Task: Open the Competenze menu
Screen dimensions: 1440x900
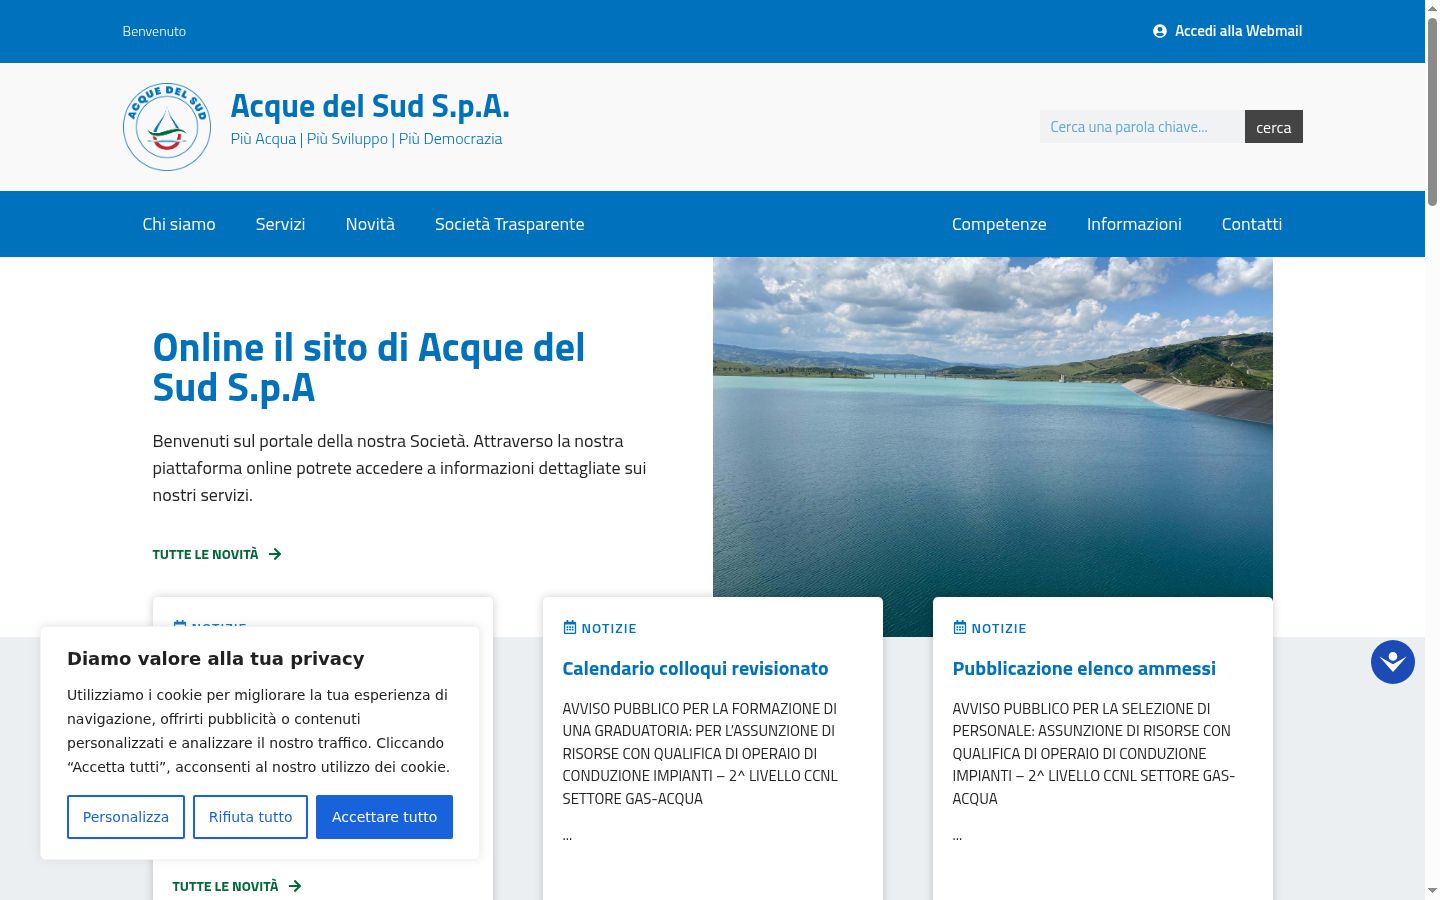Action: point(999,224)
